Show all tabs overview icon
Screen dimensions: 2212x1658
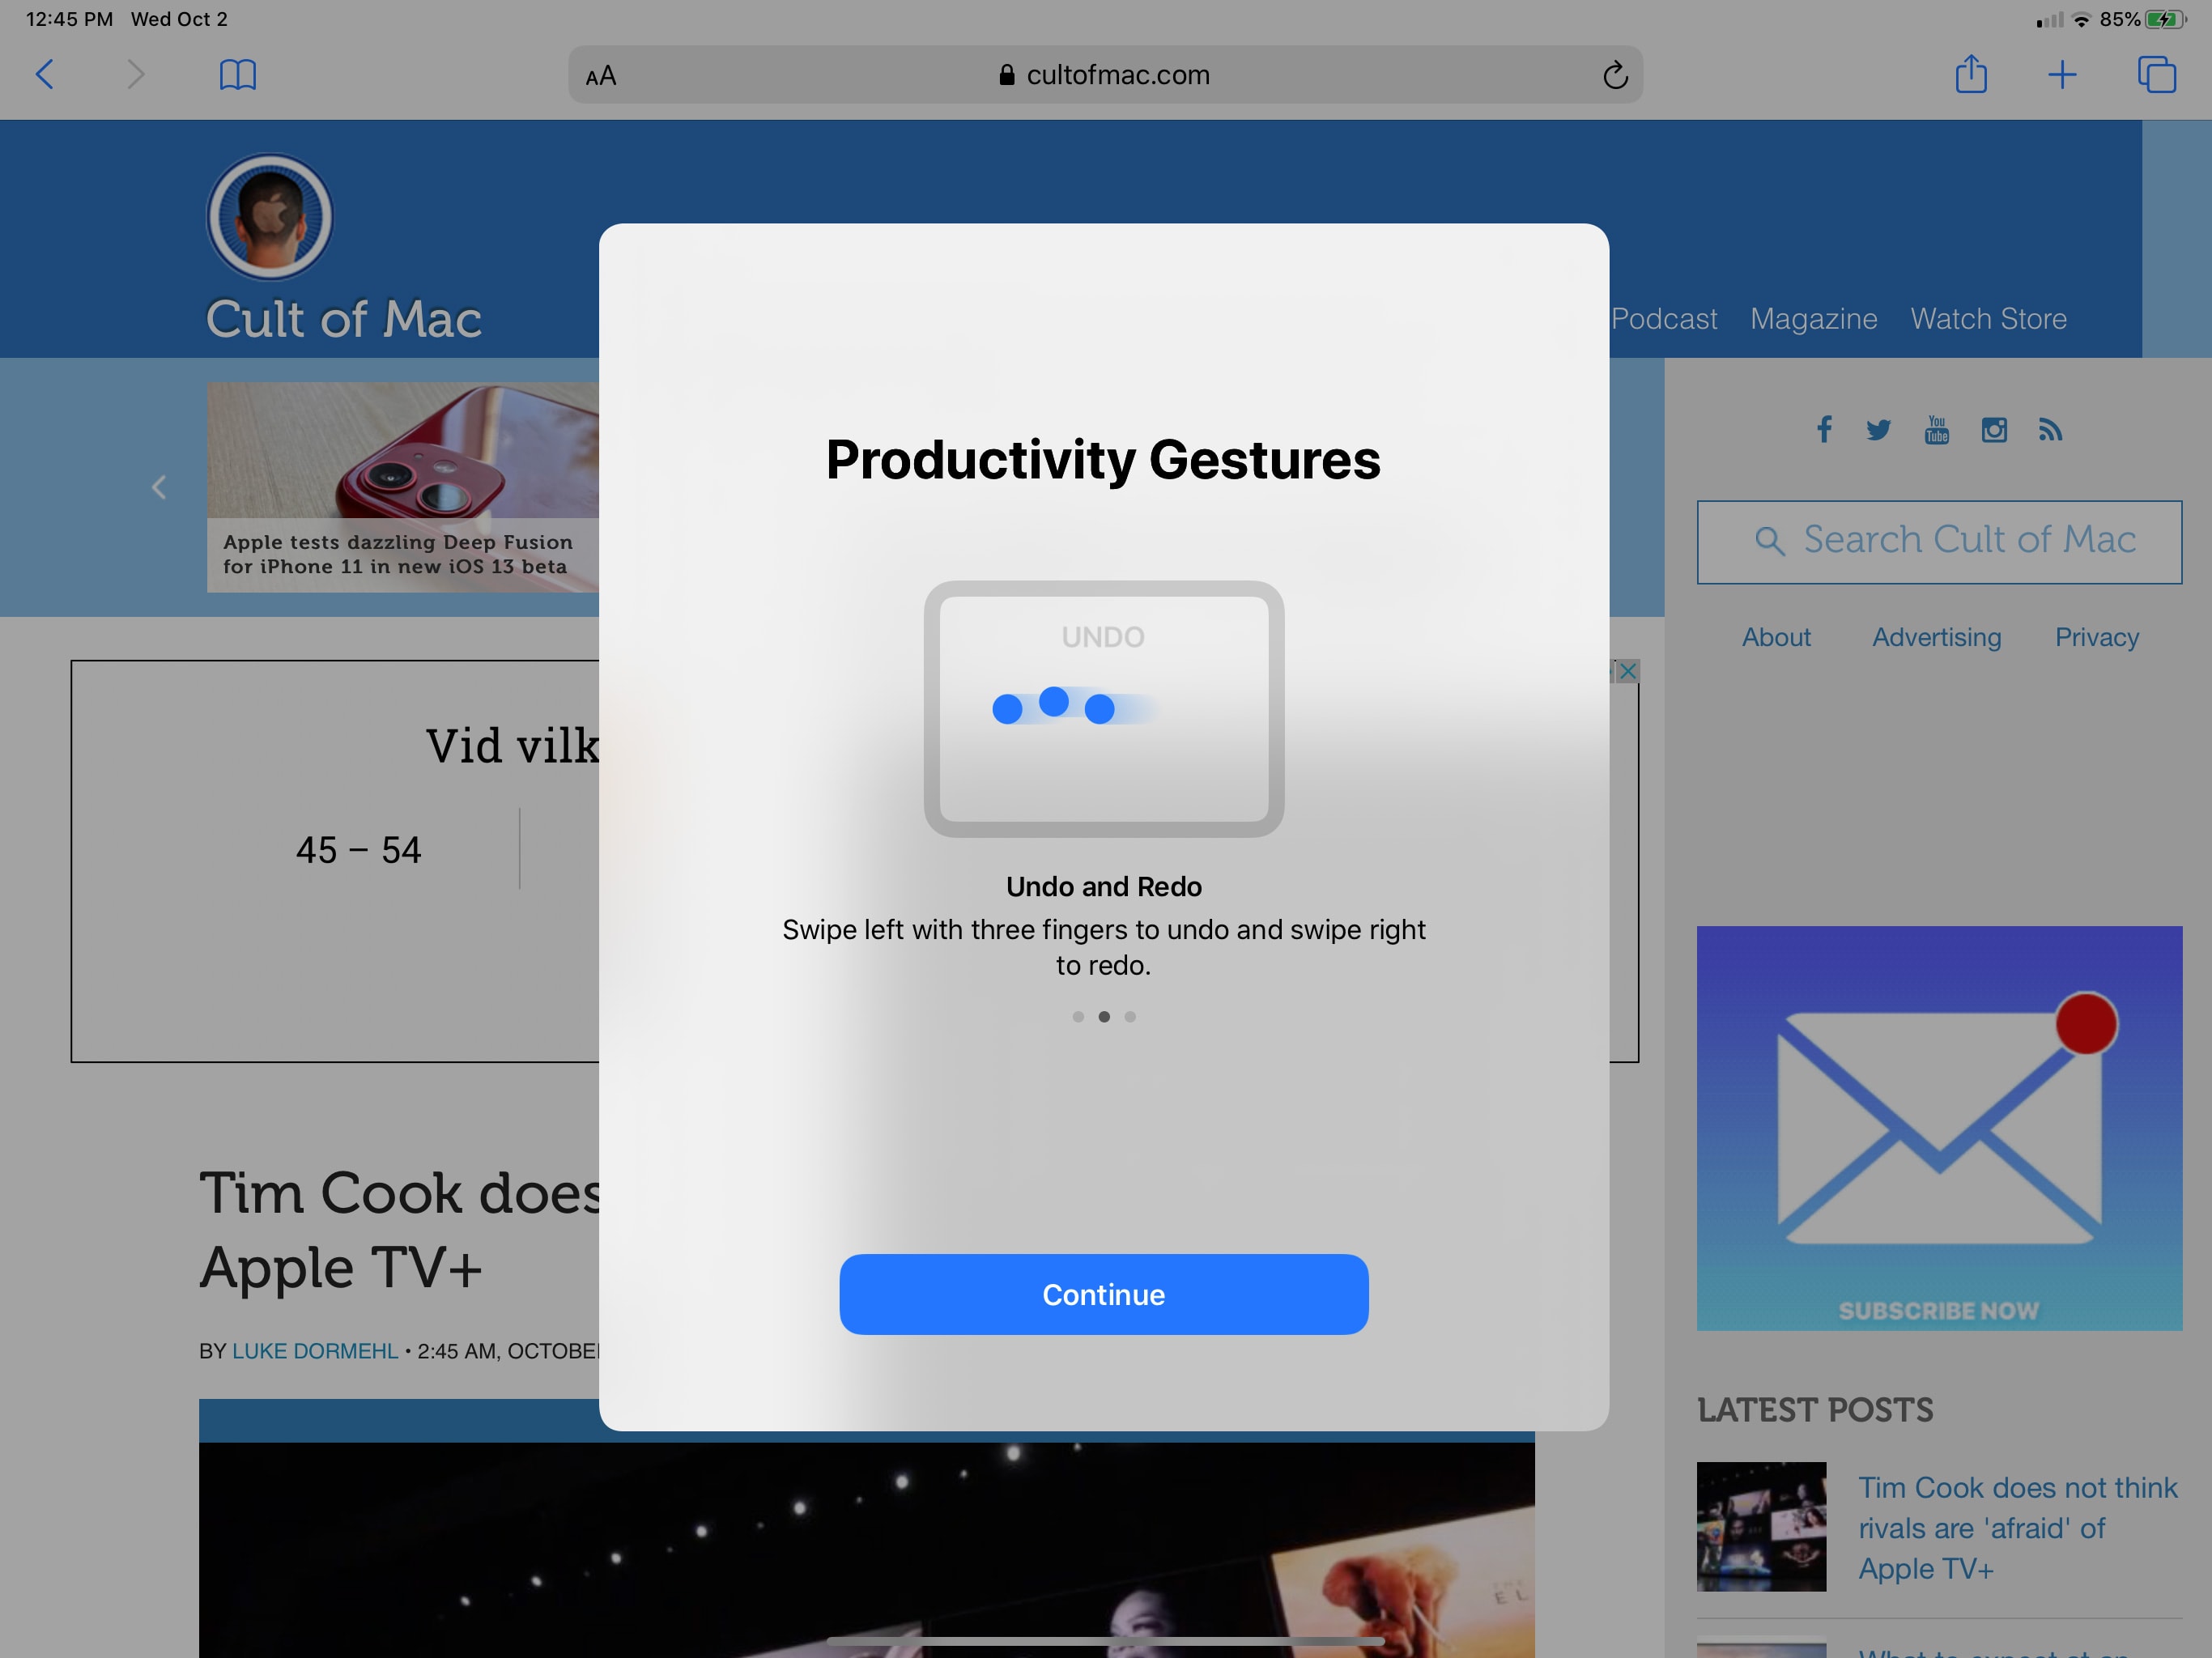[x=2156, y=75]
